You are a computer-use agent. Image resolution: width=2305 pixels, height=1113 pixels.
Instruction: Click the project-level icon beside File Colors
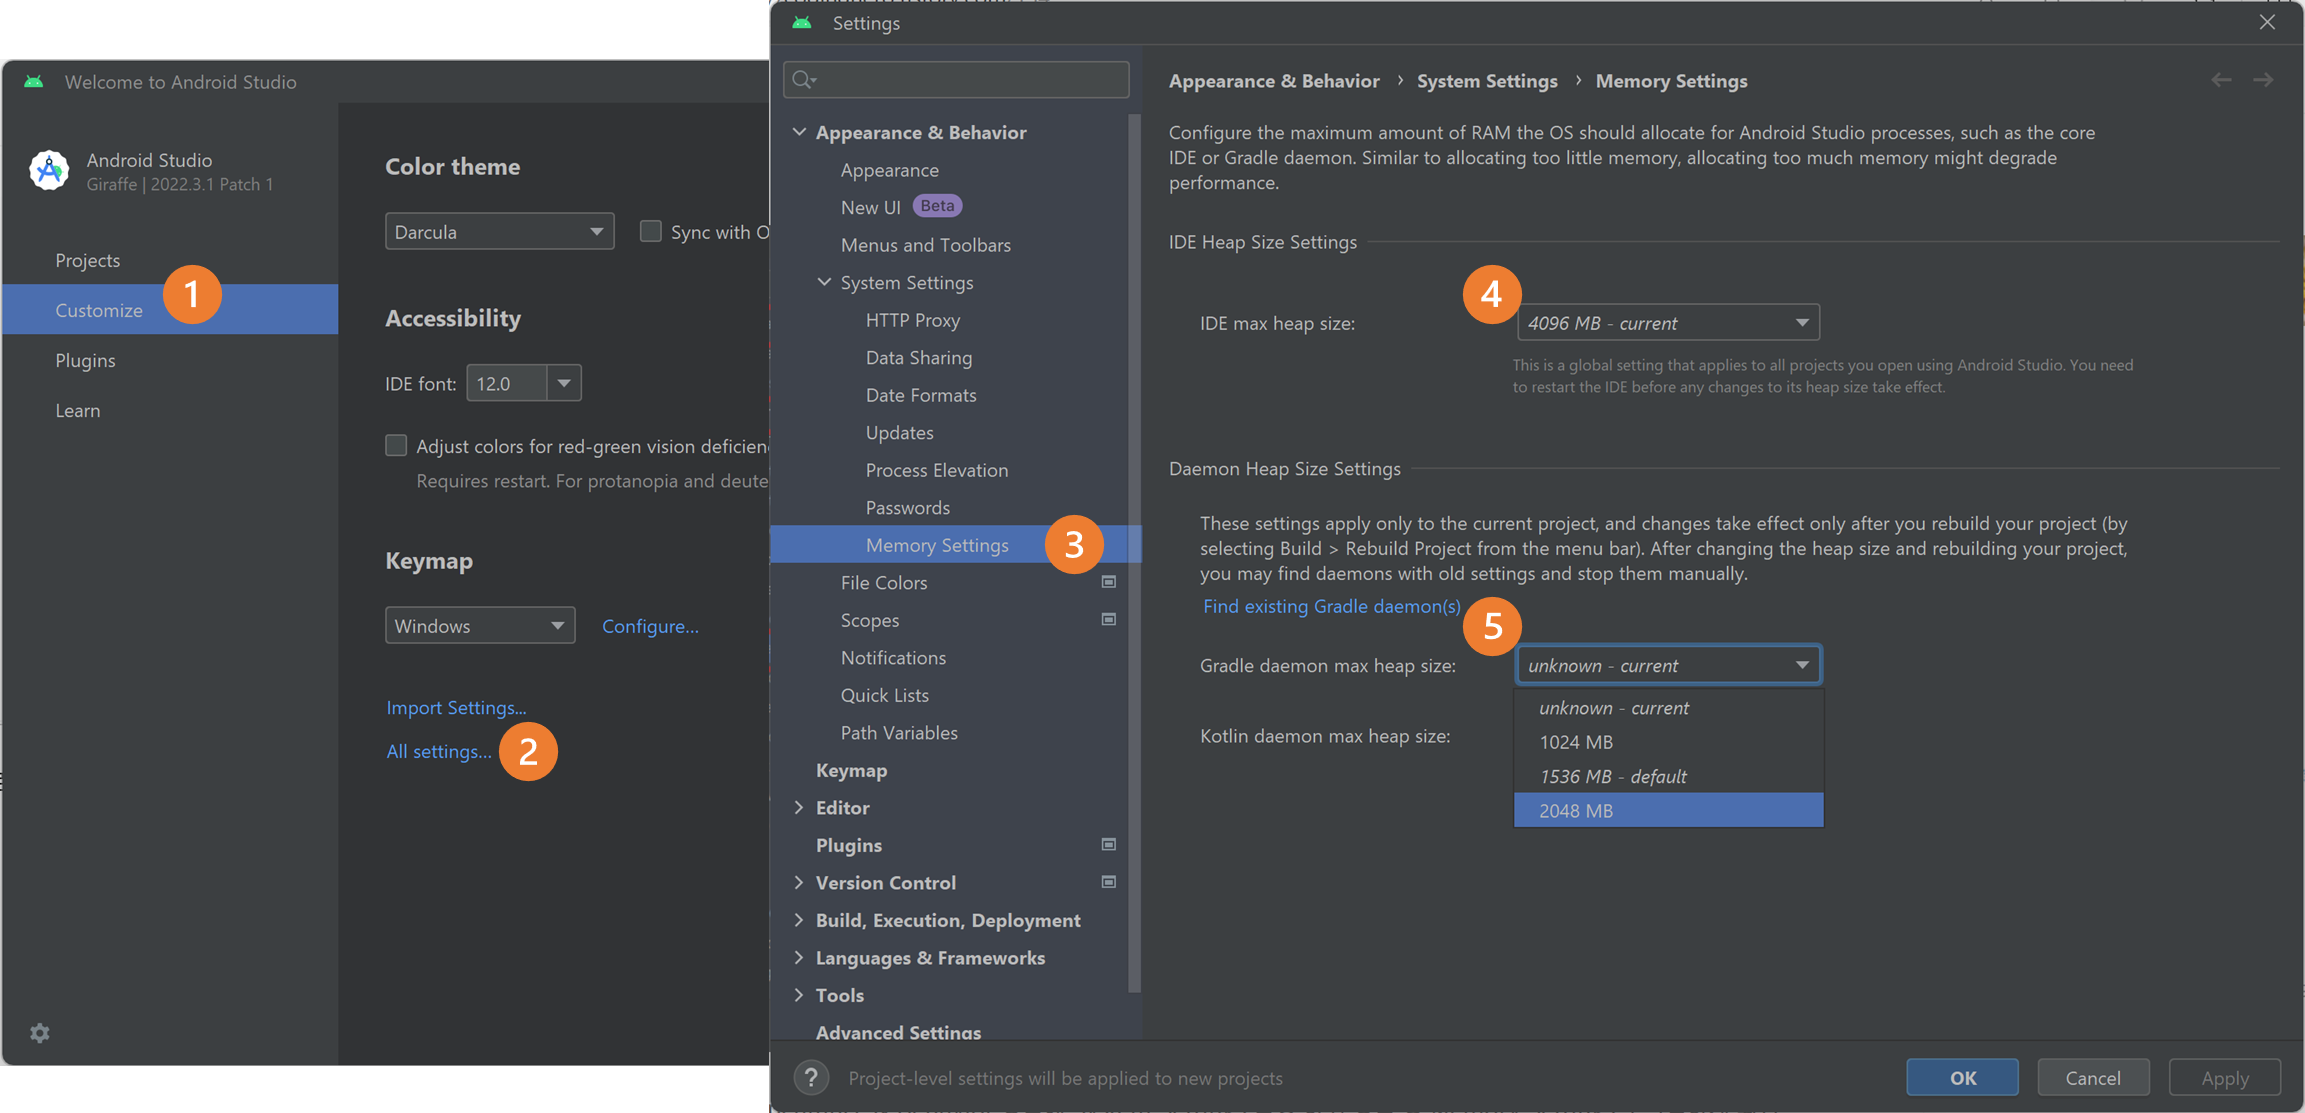point(1109,582)
